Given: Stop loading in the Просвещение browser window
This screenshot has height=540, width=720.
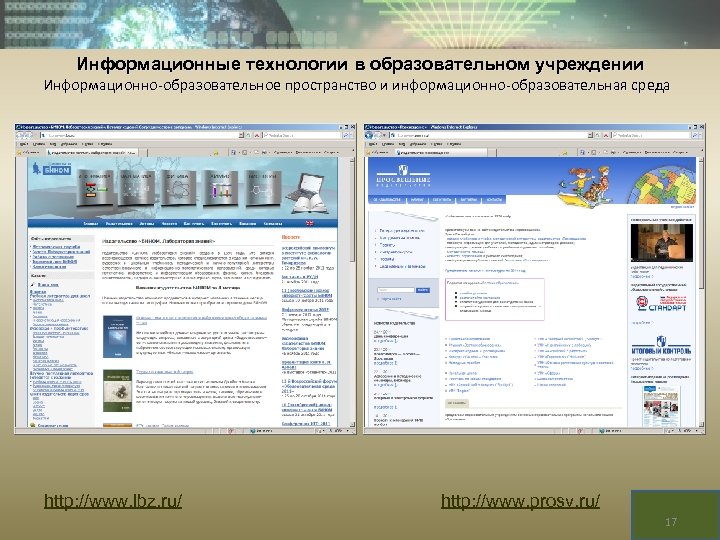Looking at the screenshot, I should click(x=606, y=135).
